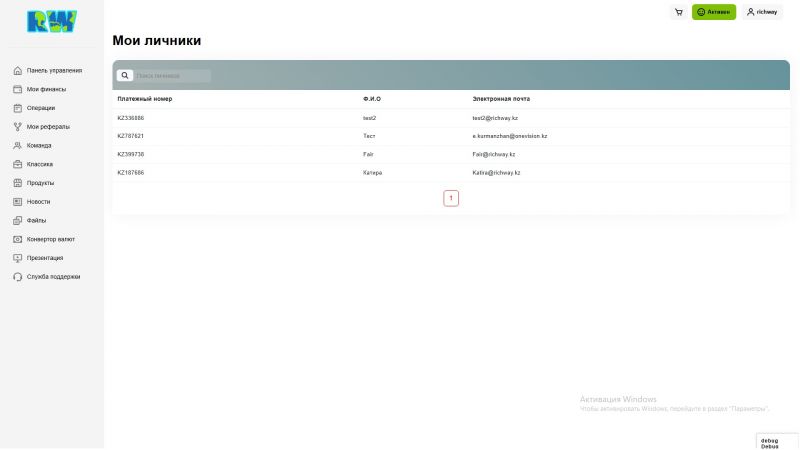
Task: Click the headset icon for Служба поддержки
Action: pos(18,277)
